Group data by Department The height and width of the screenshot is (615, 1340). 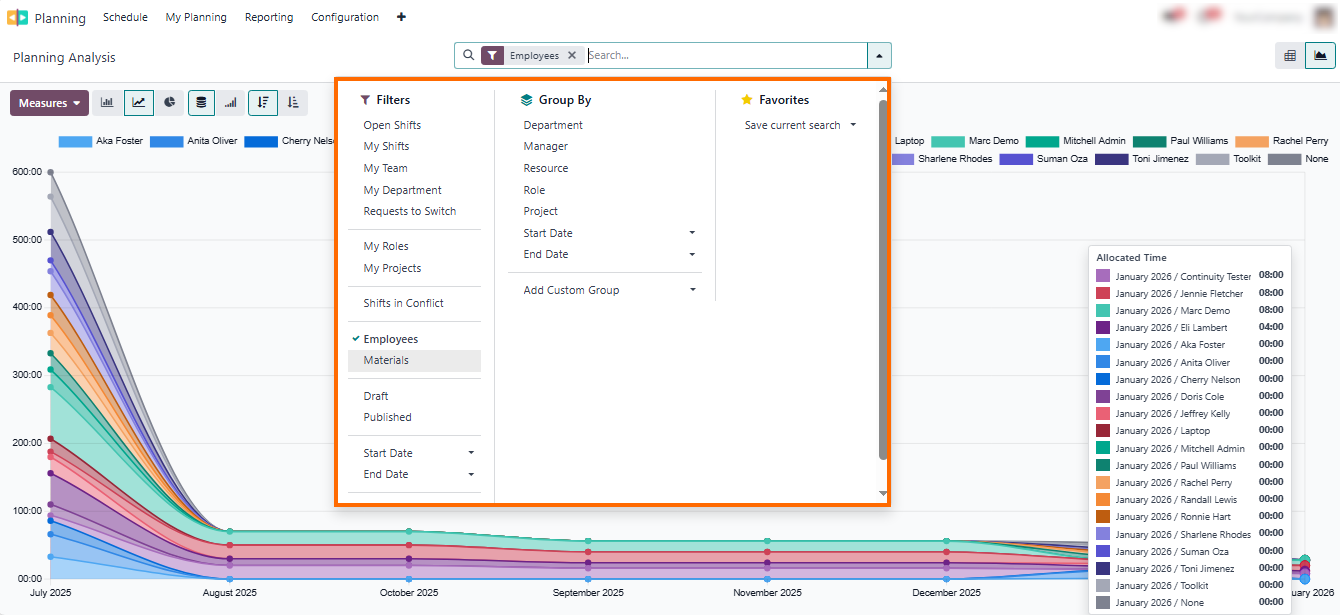[555, 125]
